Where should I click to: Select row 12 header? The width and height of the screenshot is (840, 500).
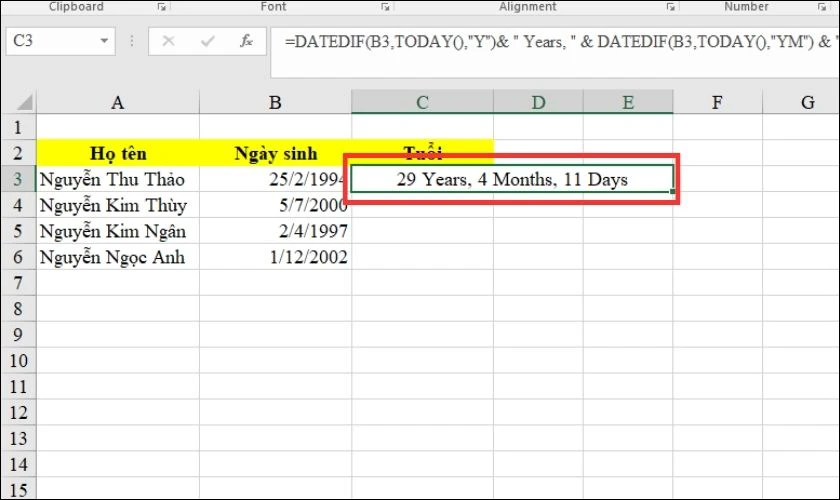coord(19,412)
